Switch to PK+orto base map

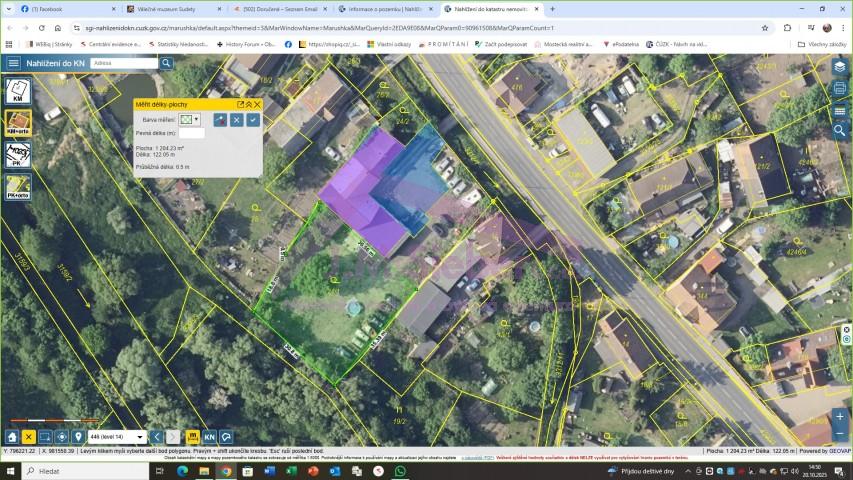pos(17,186)
